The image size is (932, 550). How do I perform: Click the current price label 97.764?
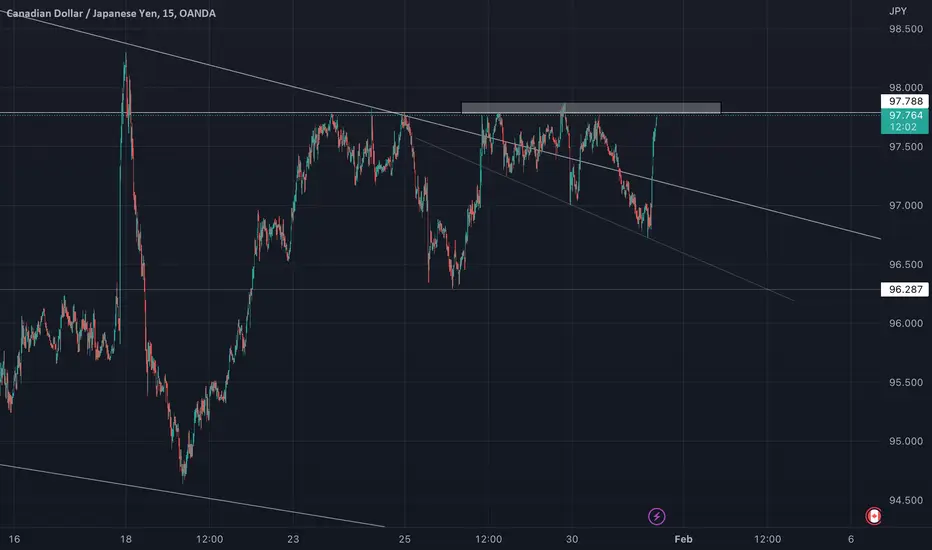click(x=904, y=121)
